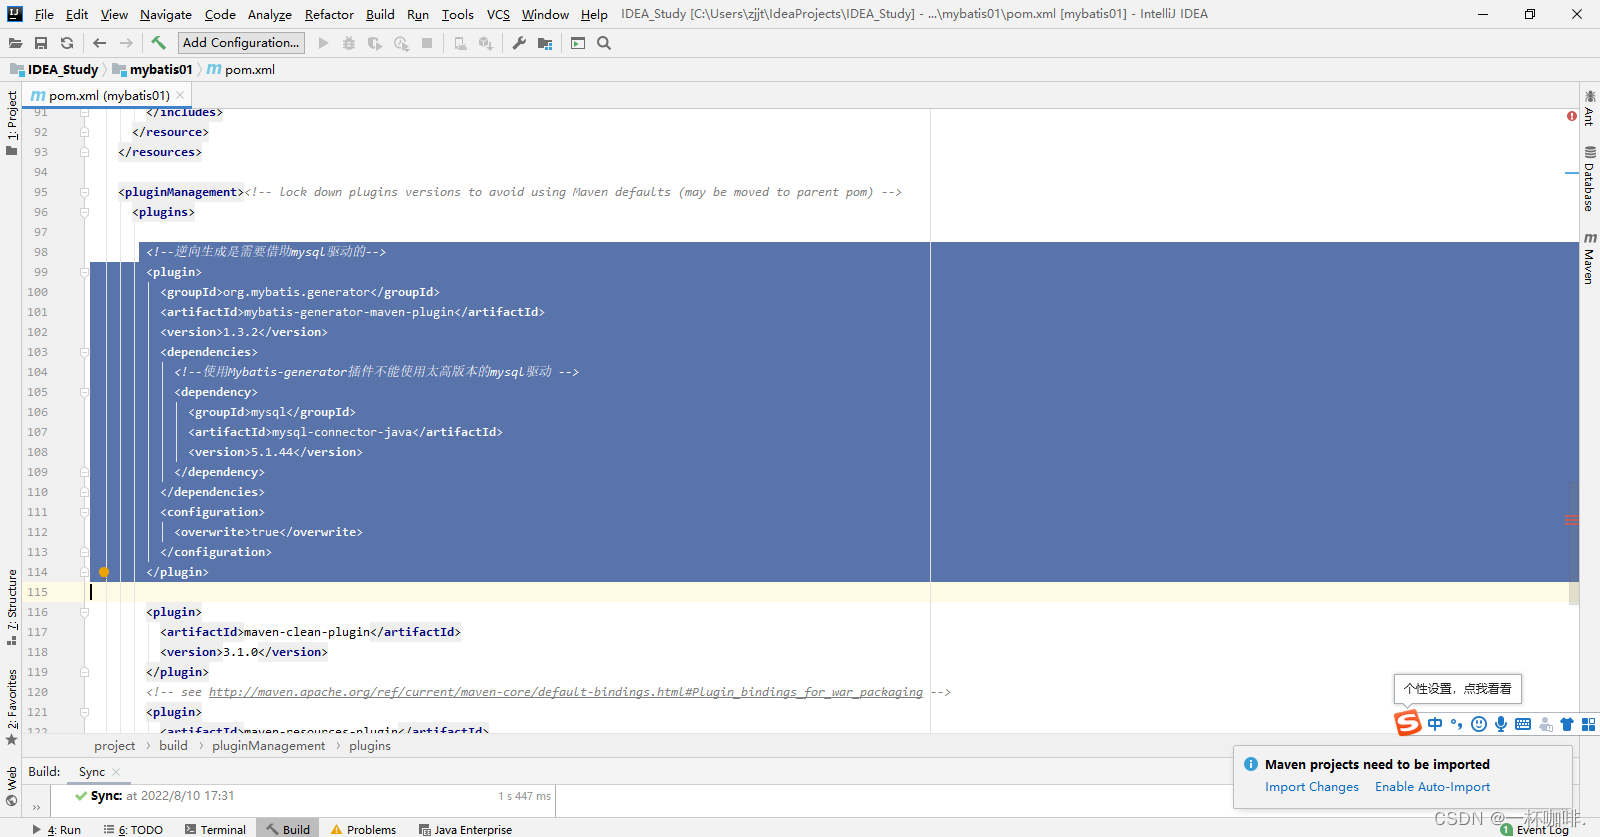
Task: Open Search Everywhere magnifier icon
Action: coord(604,43)
